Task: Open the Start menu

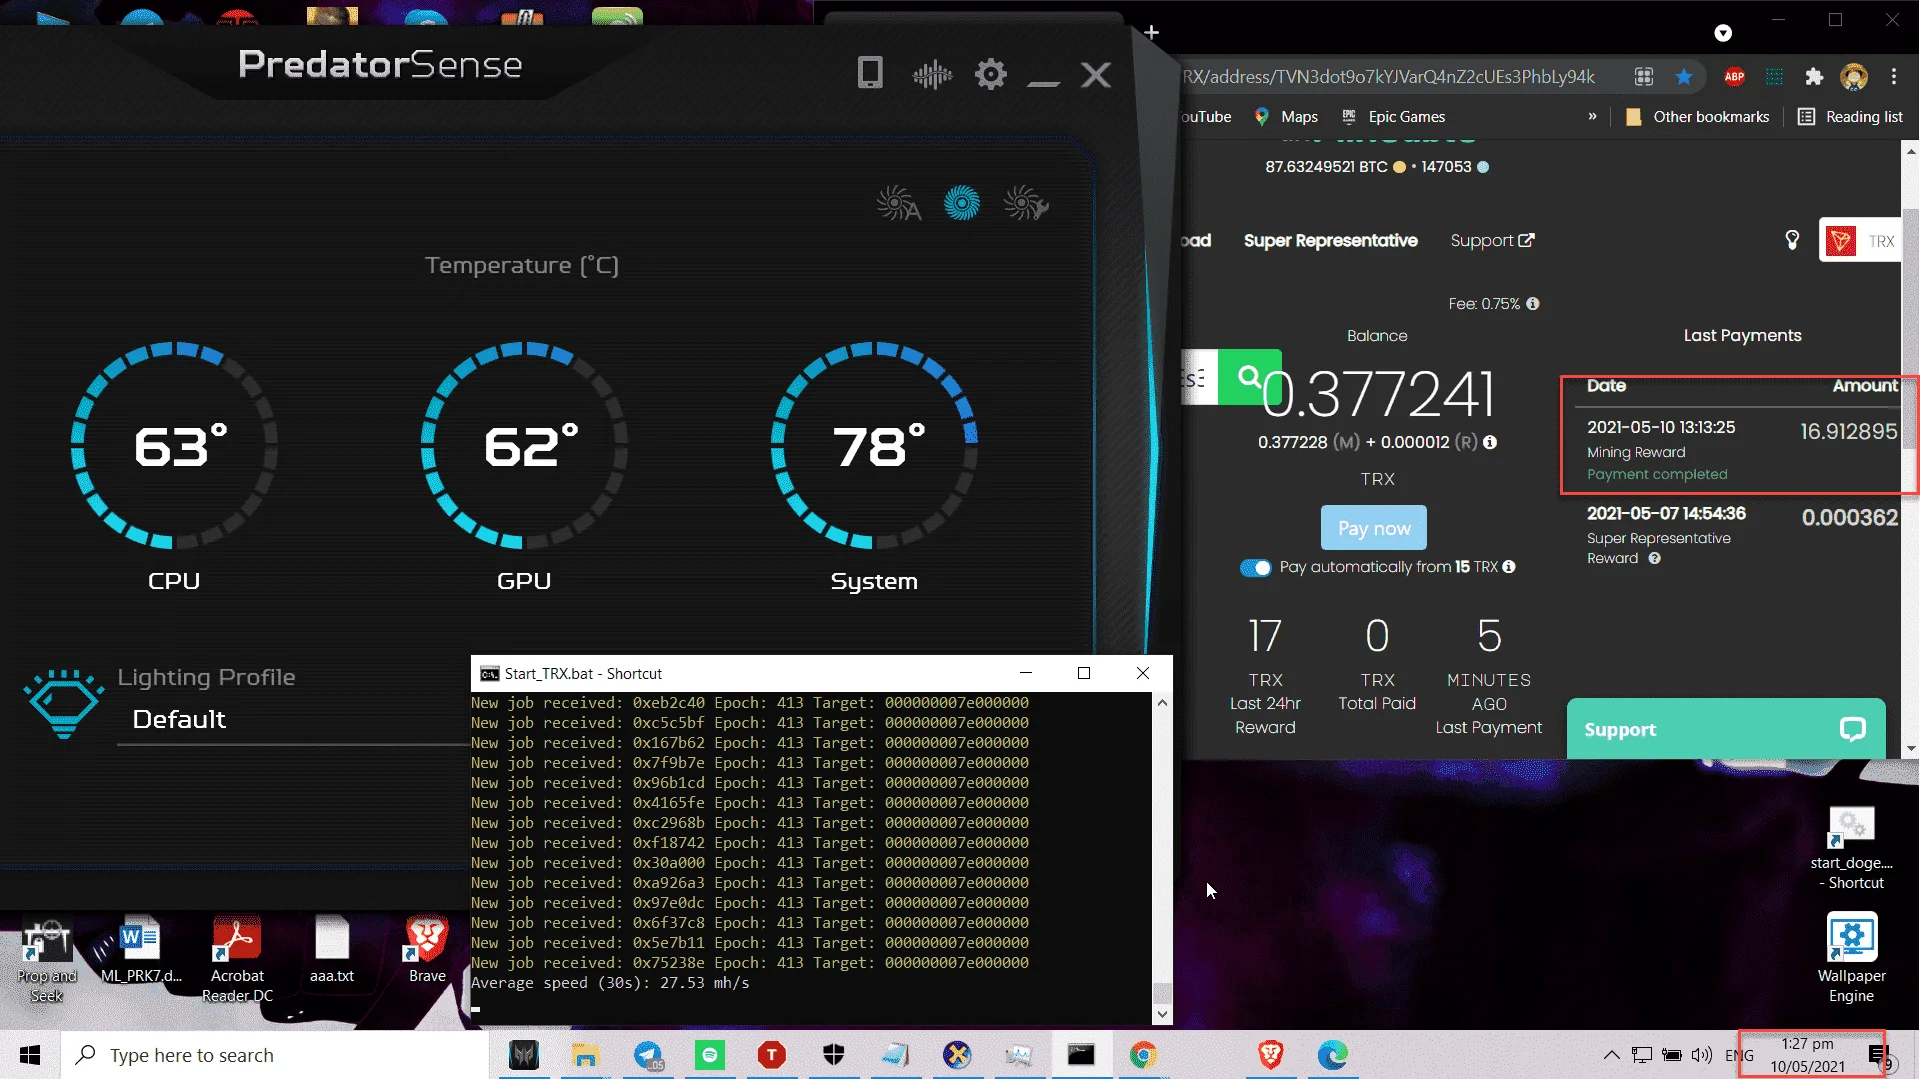Action: point(30,1055)
